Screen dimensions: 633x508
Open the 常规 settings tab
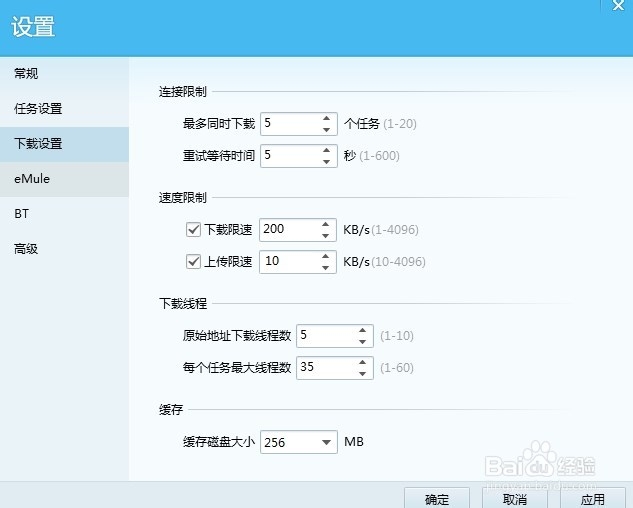pyautogui.click(x=64, y=73)
